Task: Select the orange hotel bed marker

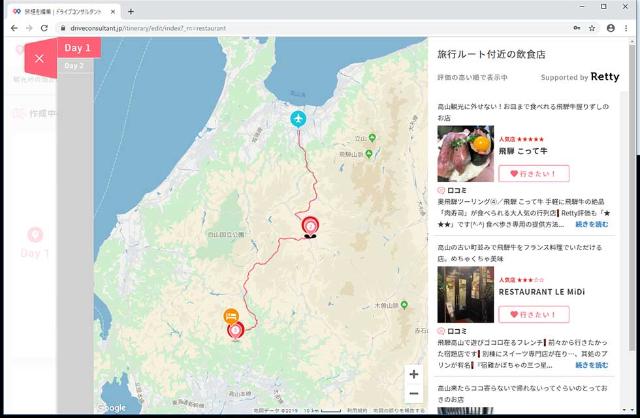Action: 231,316
